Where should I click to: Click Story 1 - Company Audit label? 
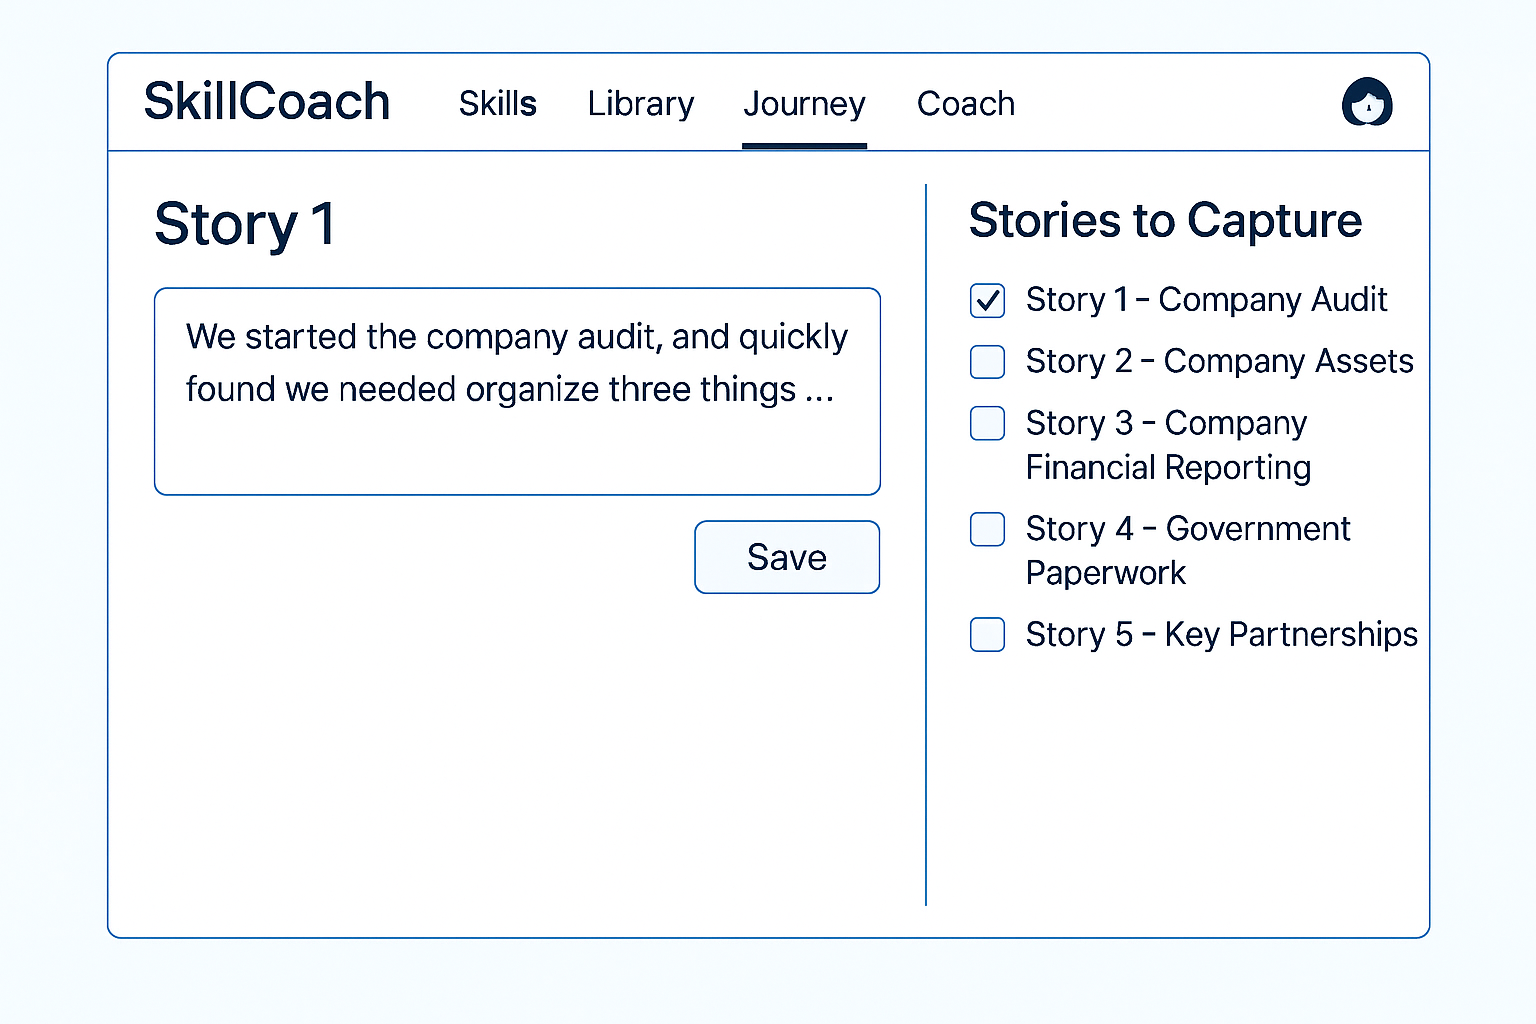tap(1206, 300)
